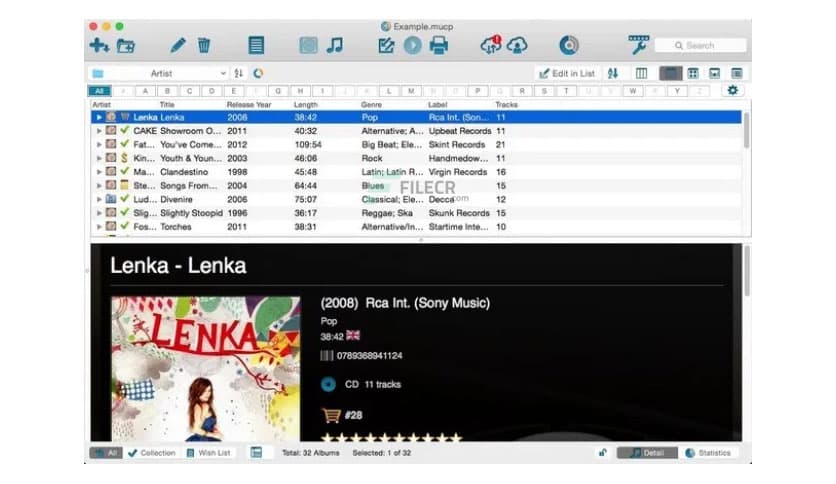
Task: Click the Torches album title
Action: tap(176, 227)
